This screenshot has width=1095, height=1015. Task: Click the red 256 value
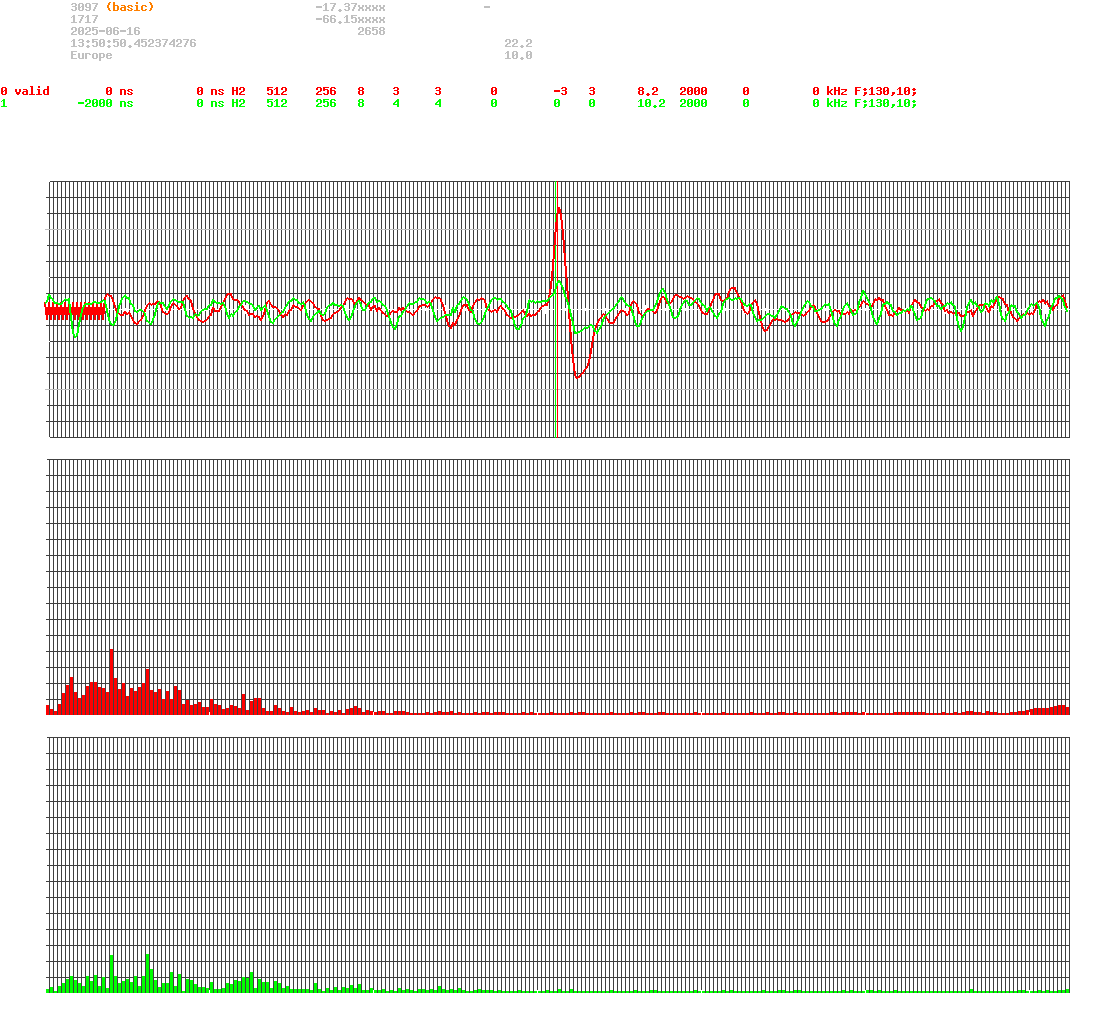[x=326, y=92]
